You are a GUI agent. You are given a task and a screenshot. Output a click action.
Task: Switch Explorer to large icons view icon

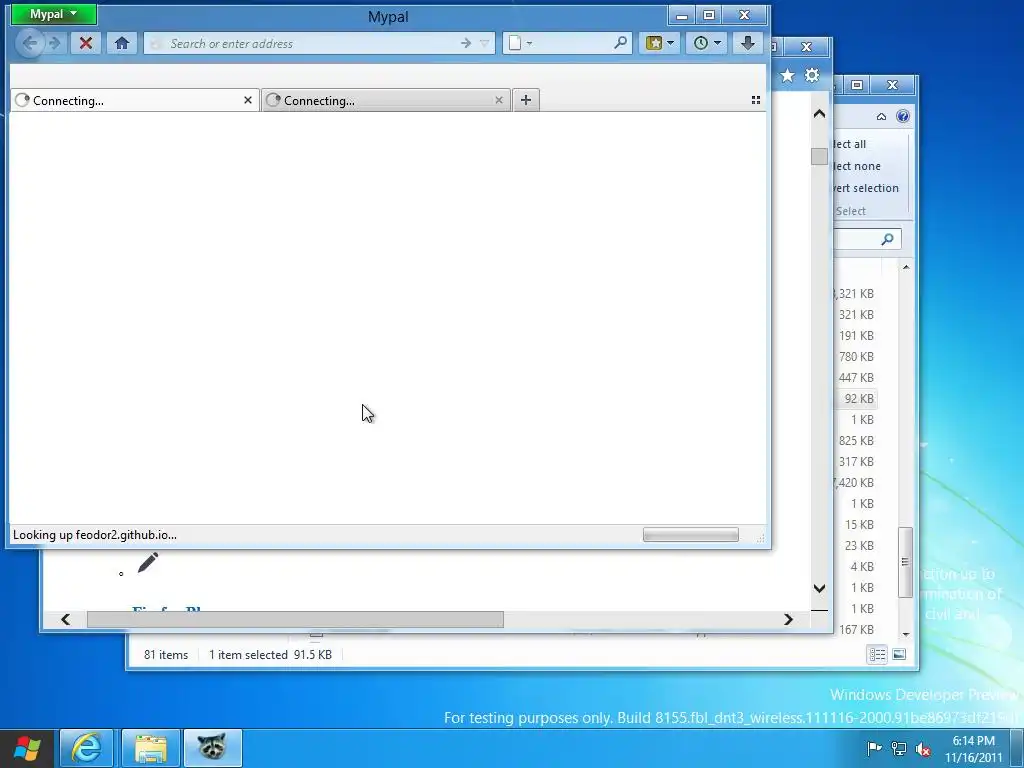tap(899, 654)
